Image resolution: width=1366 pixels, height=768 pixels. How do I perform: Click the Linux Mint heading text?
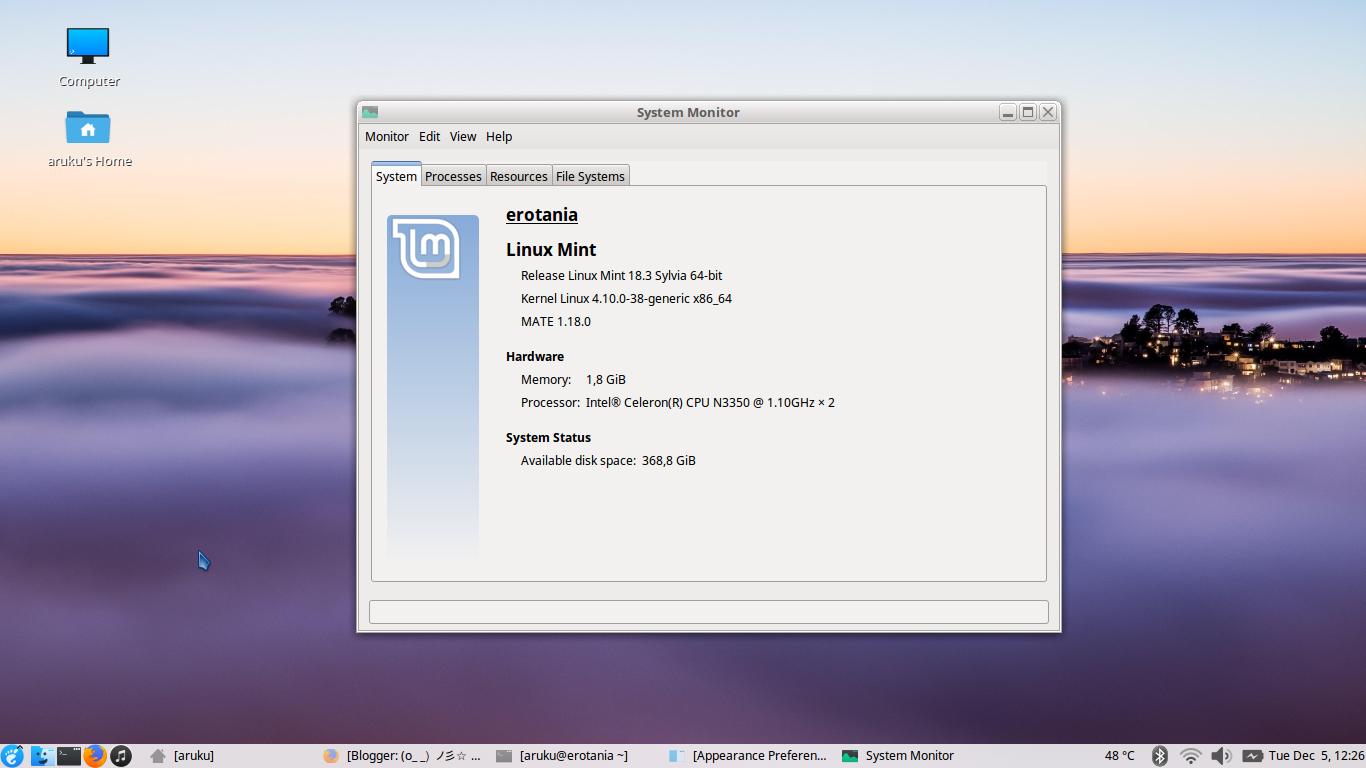tap(551, 250)
